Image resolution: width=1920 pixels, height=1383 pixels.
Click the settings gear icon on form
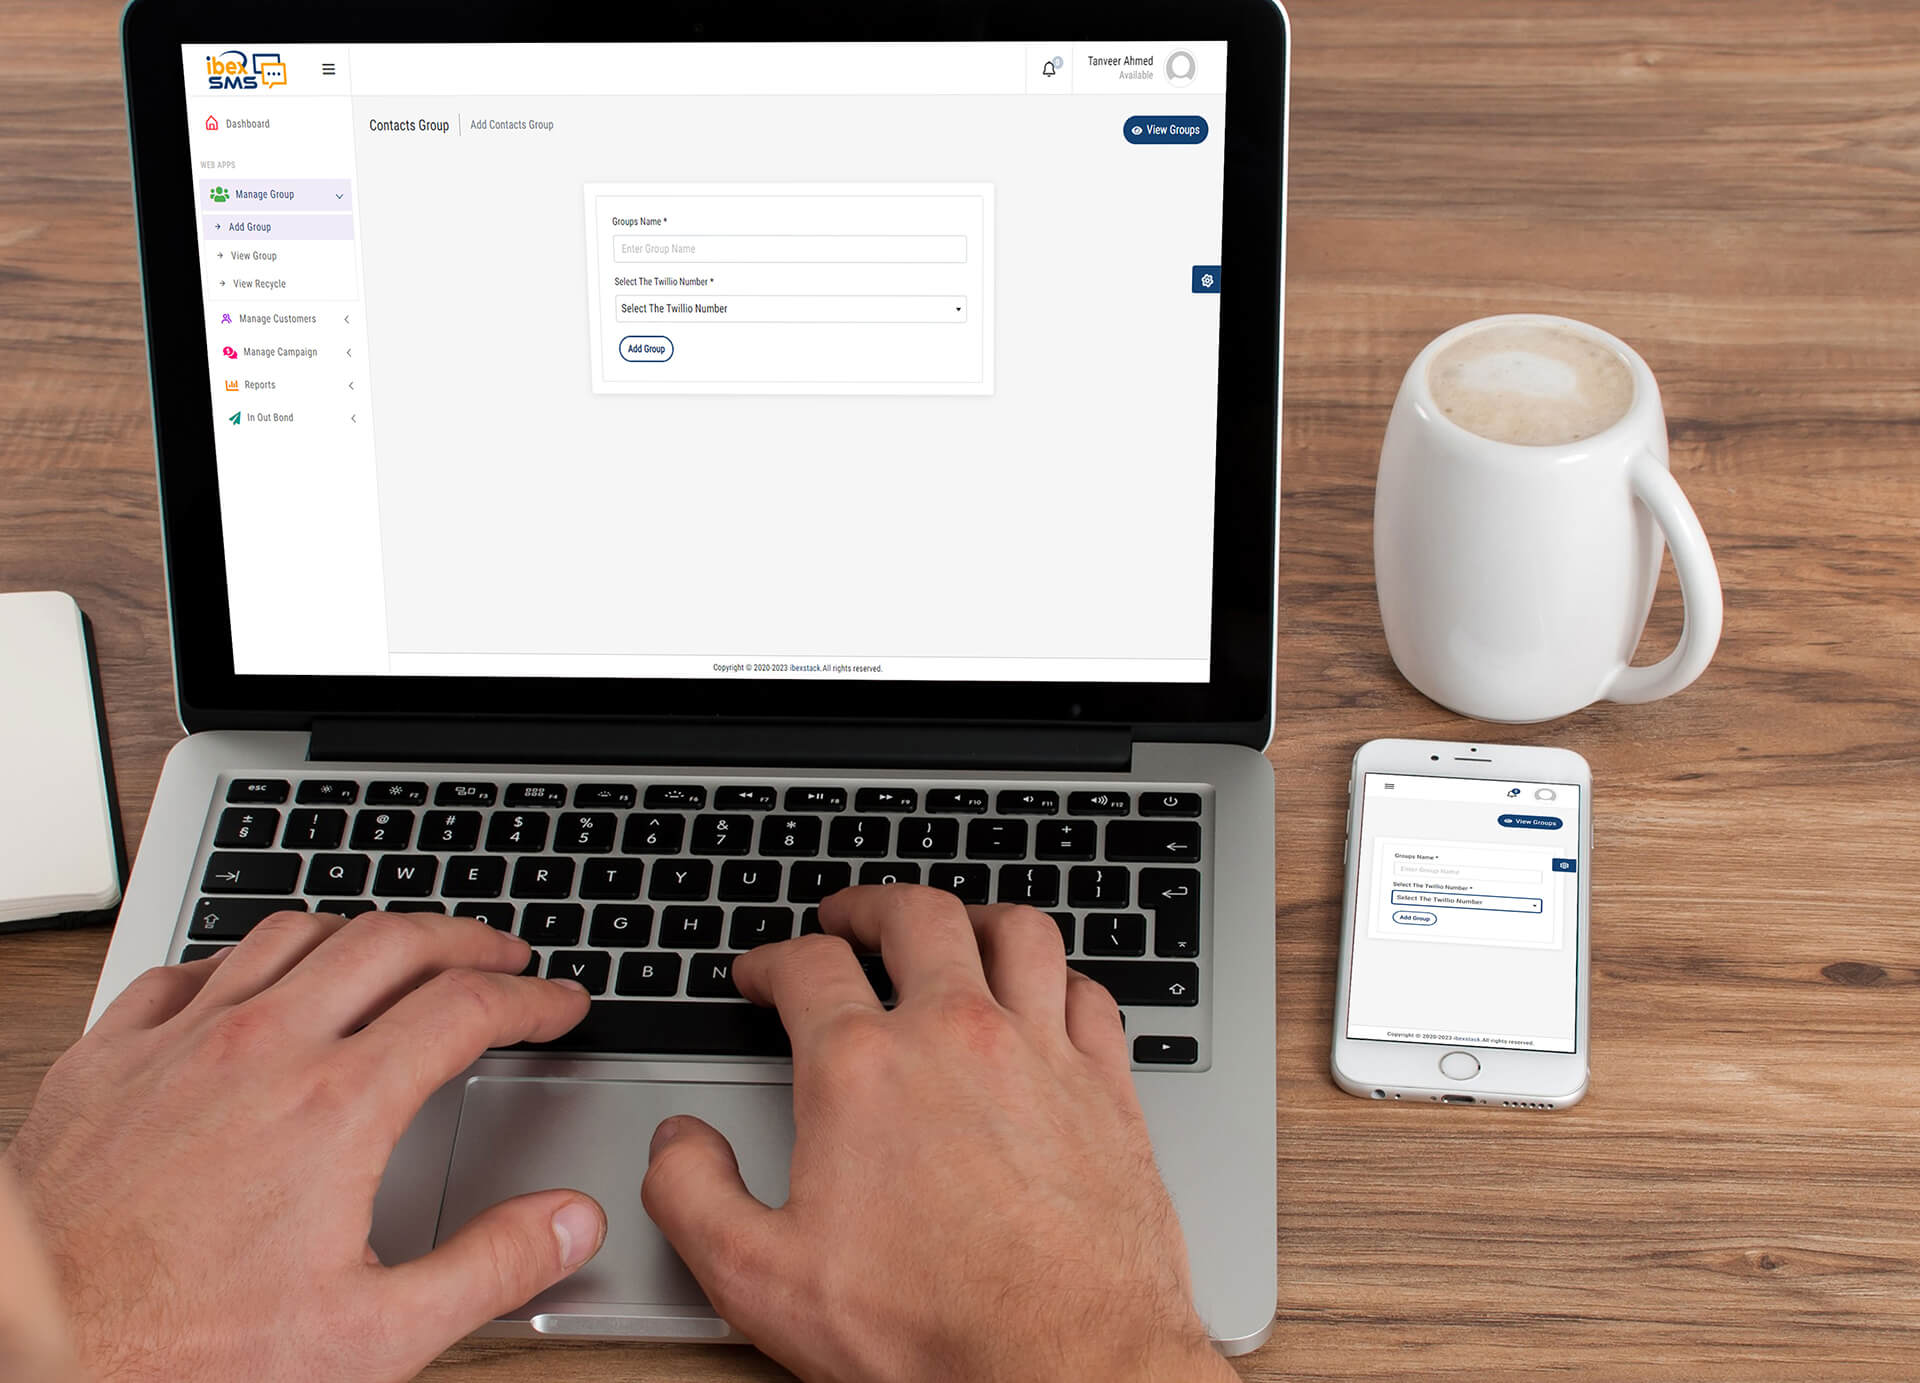click(1204, 282)
